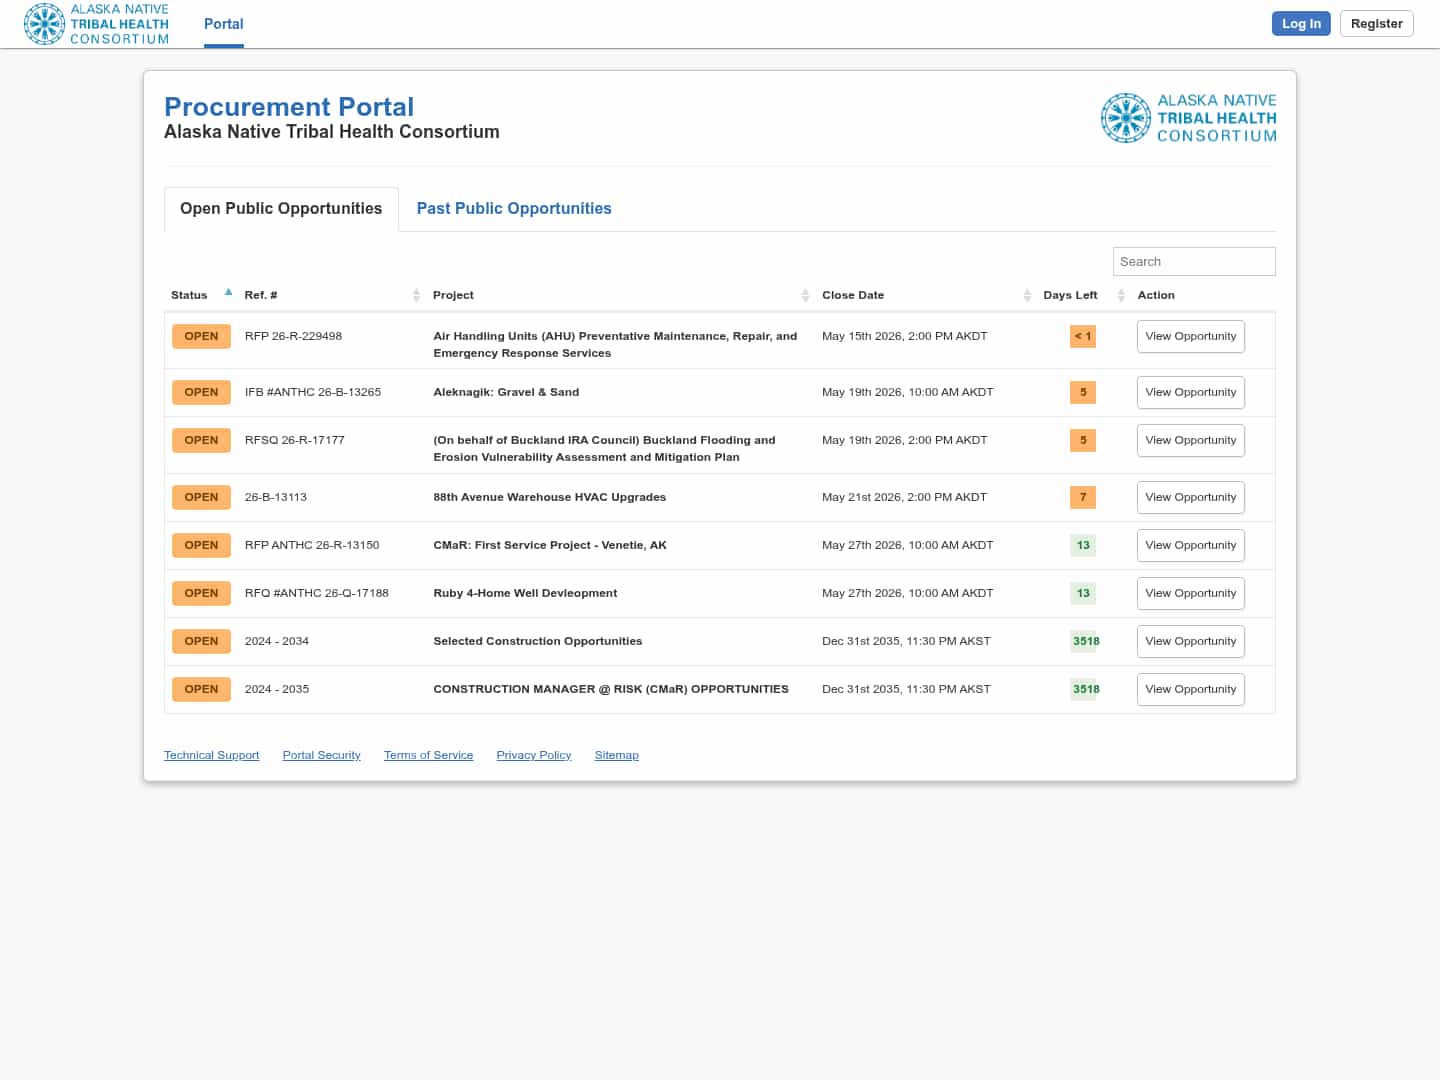
Task: View Opportunity for 88th Avenue Warehouse HVAC Upgrades
Action: click(1191, 498)
